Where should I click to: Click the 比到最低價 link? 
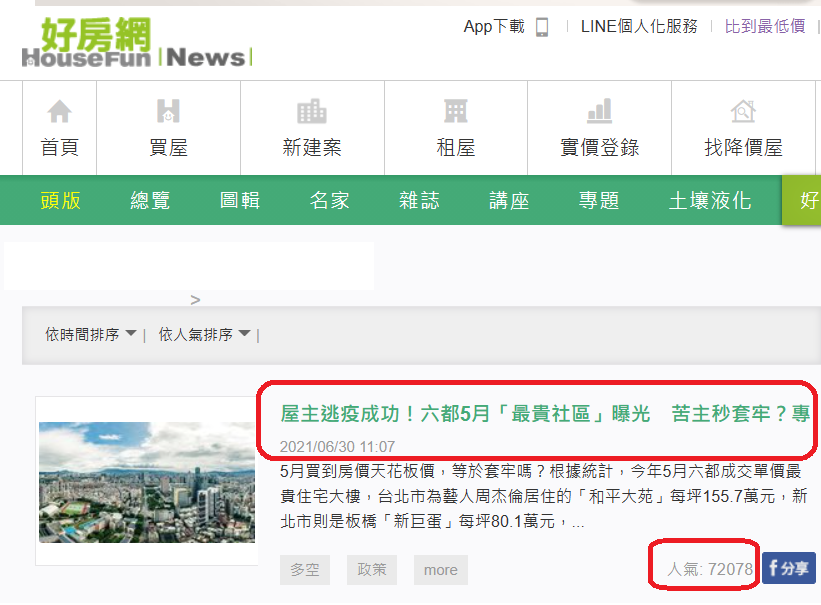765,26
